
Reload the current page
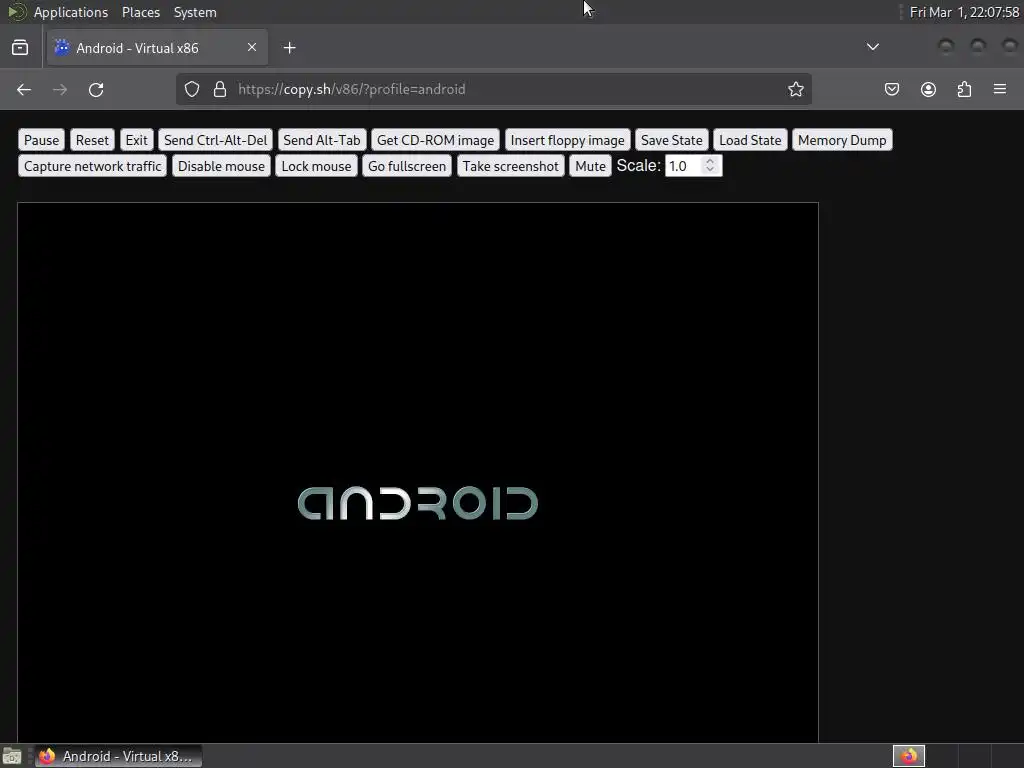tap(96, 89)
